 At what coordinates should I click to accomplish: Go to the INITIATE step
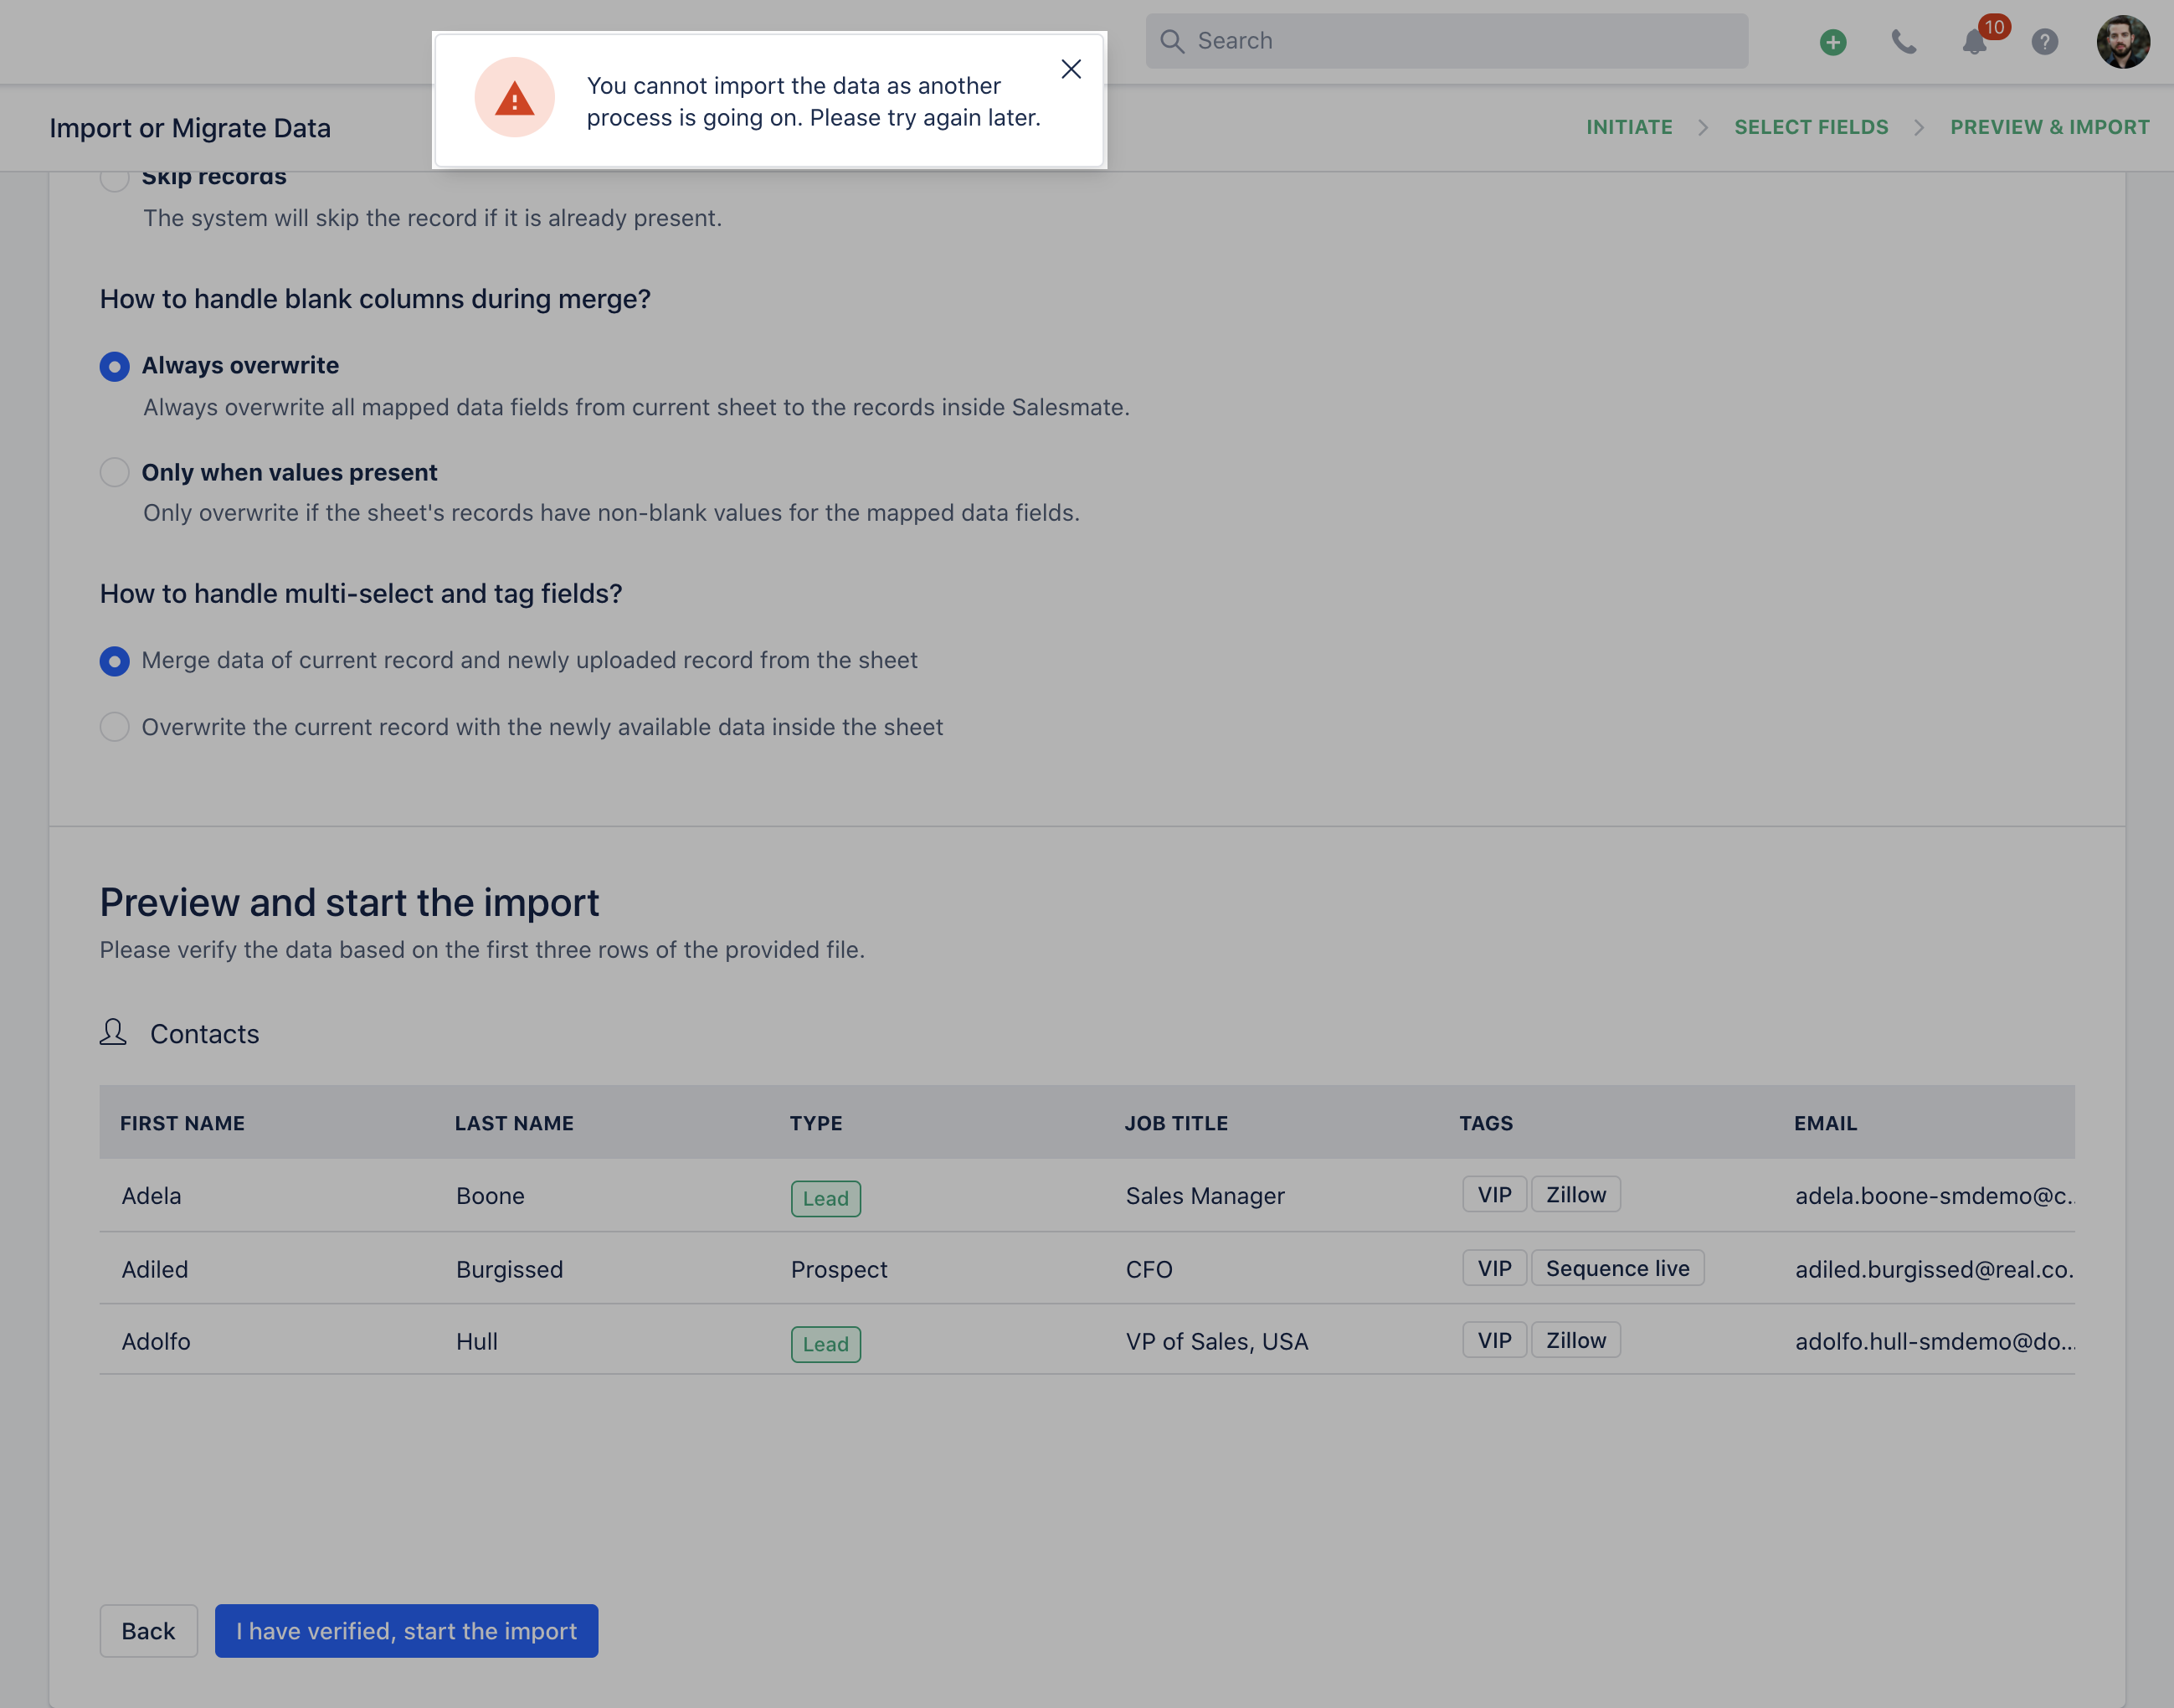(1629, 127)
